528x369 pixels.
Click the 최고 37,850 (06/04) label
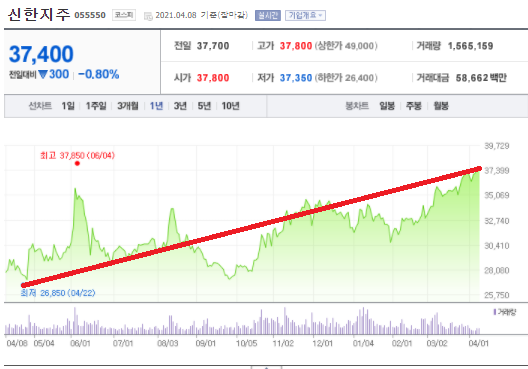[x=77, y=156]
